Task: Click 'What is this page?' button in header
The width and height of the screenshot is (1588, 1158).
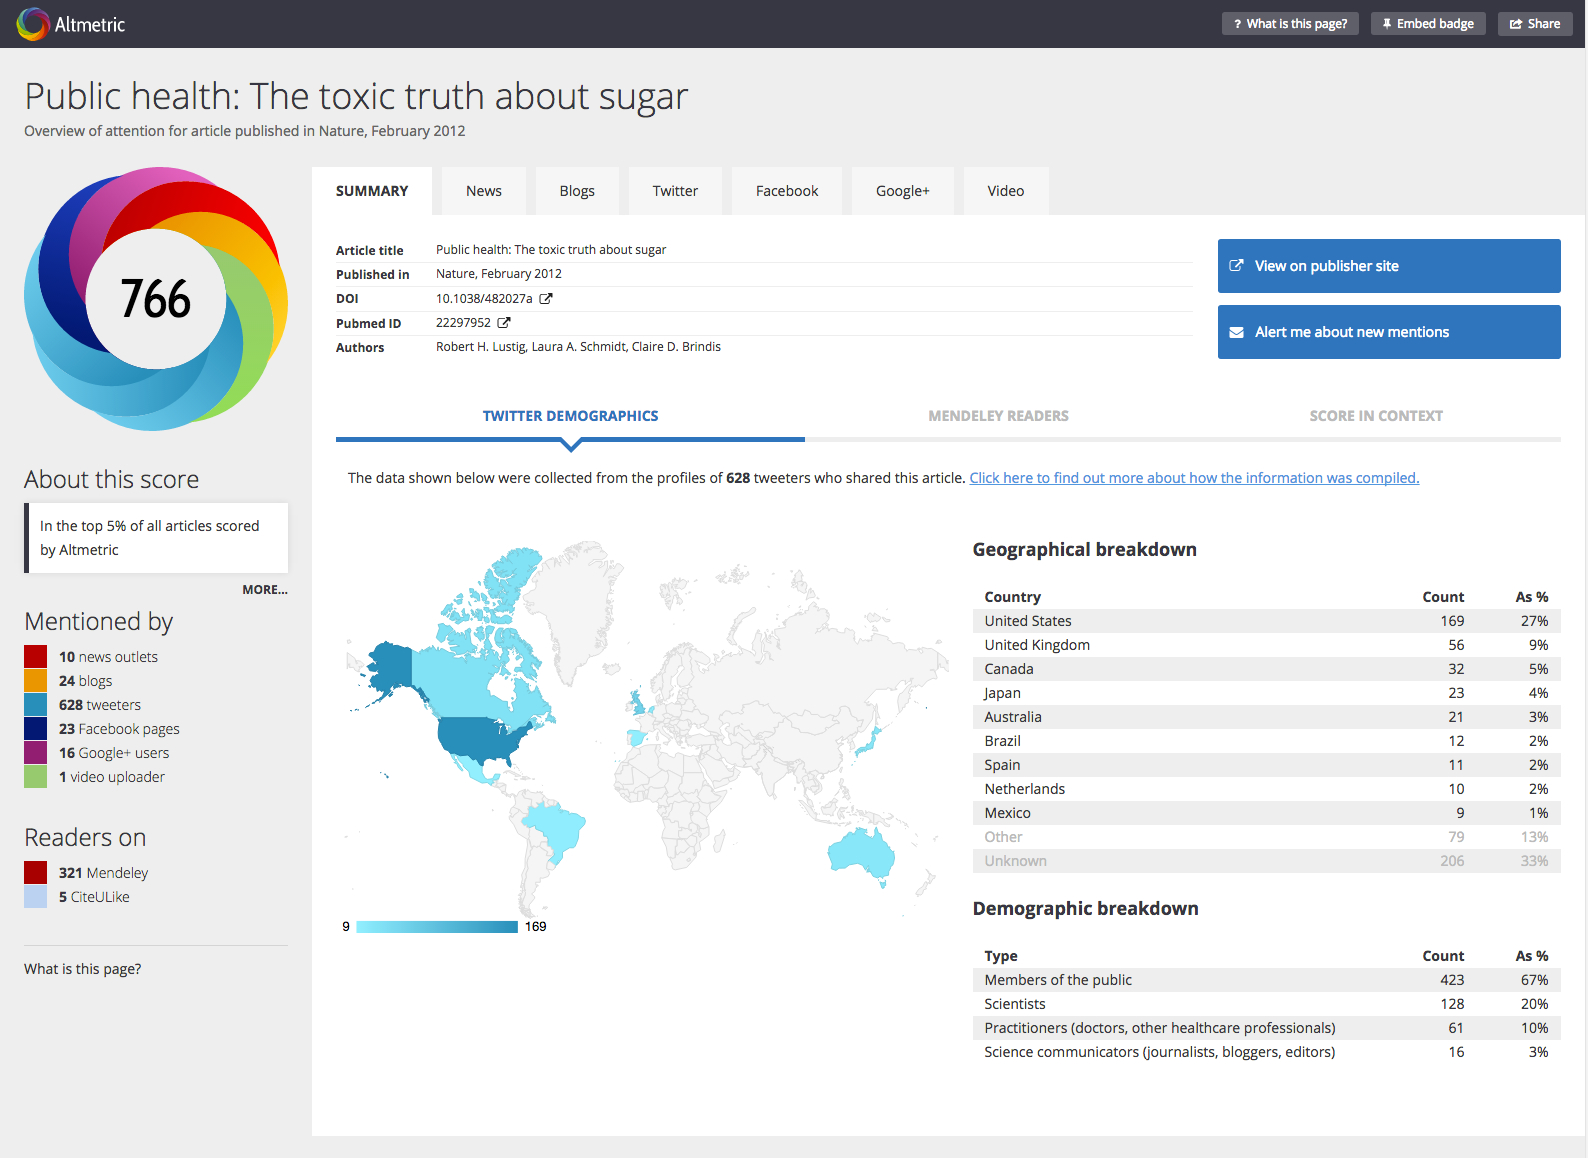Action: [x=1290, y=24]
